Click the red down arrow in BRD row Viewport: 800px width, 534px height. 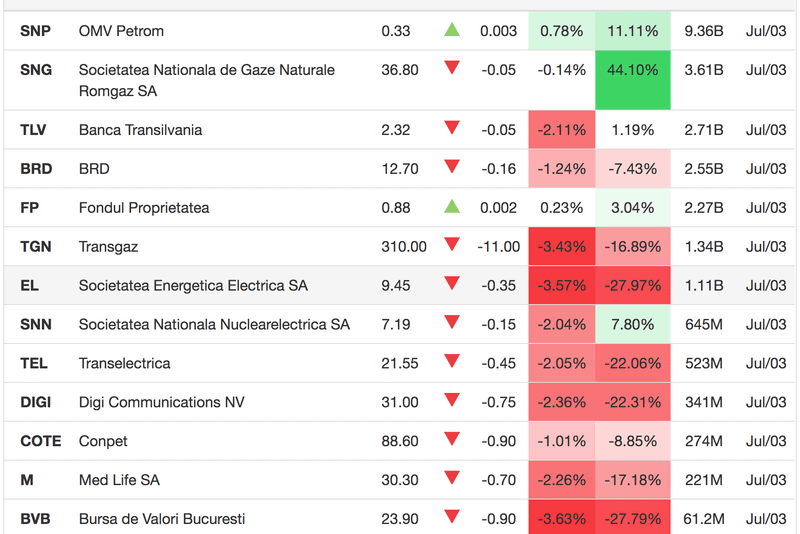(x=452, y=167)
